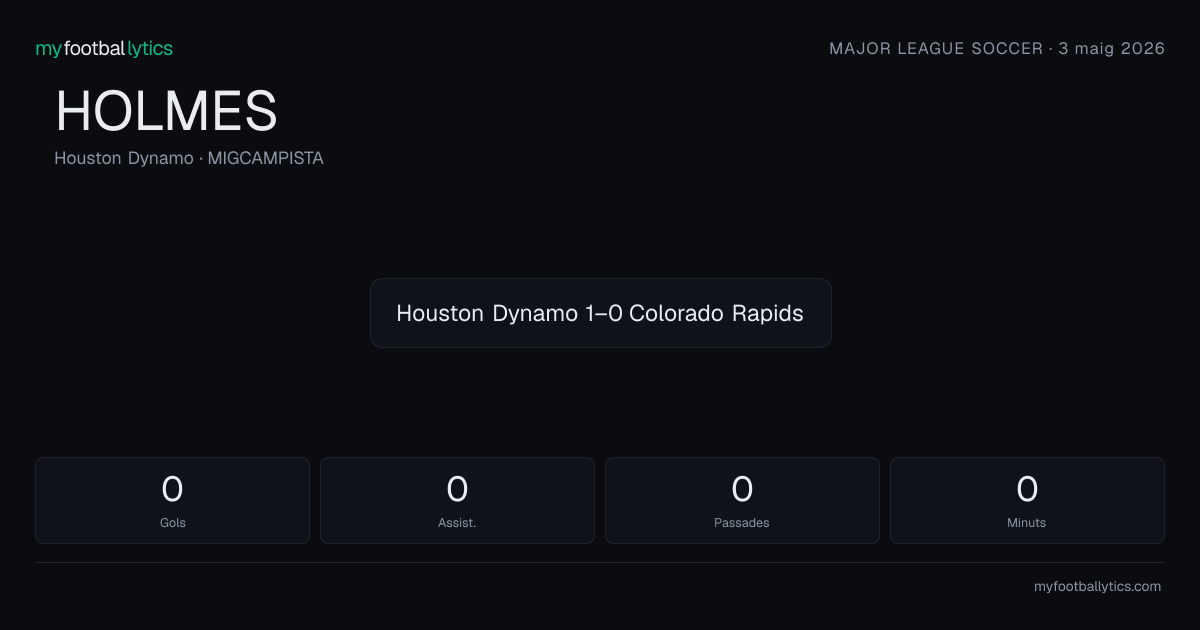Click the 3 maig 2026 match date
The height and width of the screenshot is (630, 1200).
(x=1112, y=48)
